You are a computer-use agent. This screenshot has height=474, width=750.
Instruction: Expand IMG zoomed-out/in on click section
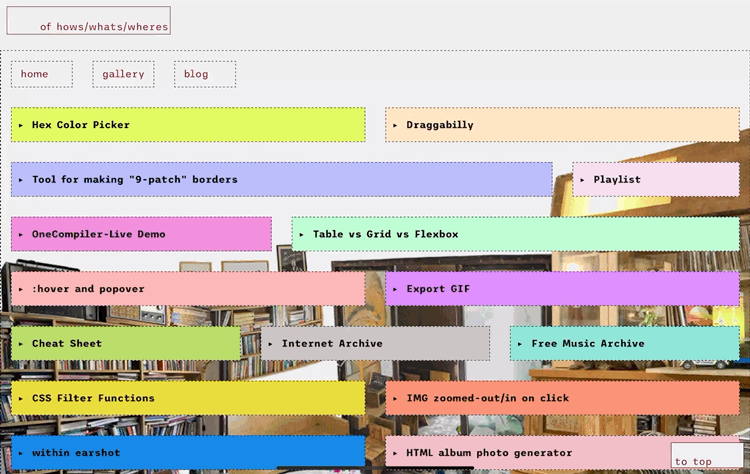[x=487, y=398]
